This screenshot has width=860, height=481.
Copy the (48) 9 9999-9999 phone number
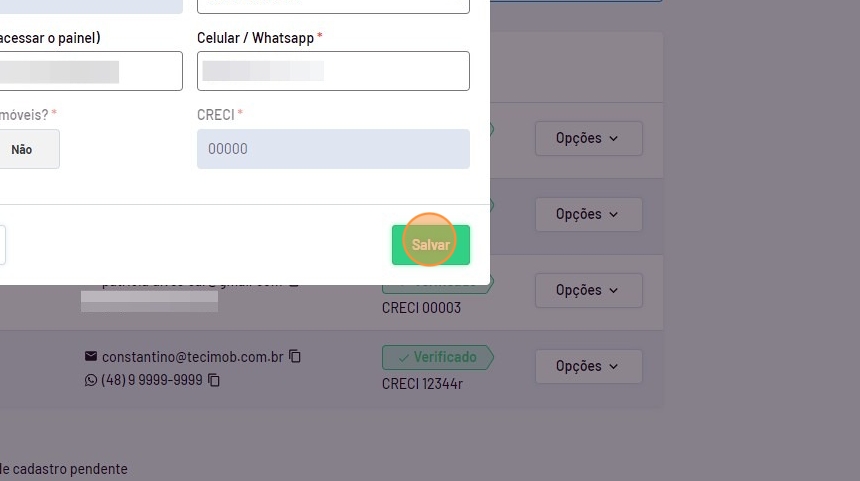pyautogui.click(x=214, y=381)
